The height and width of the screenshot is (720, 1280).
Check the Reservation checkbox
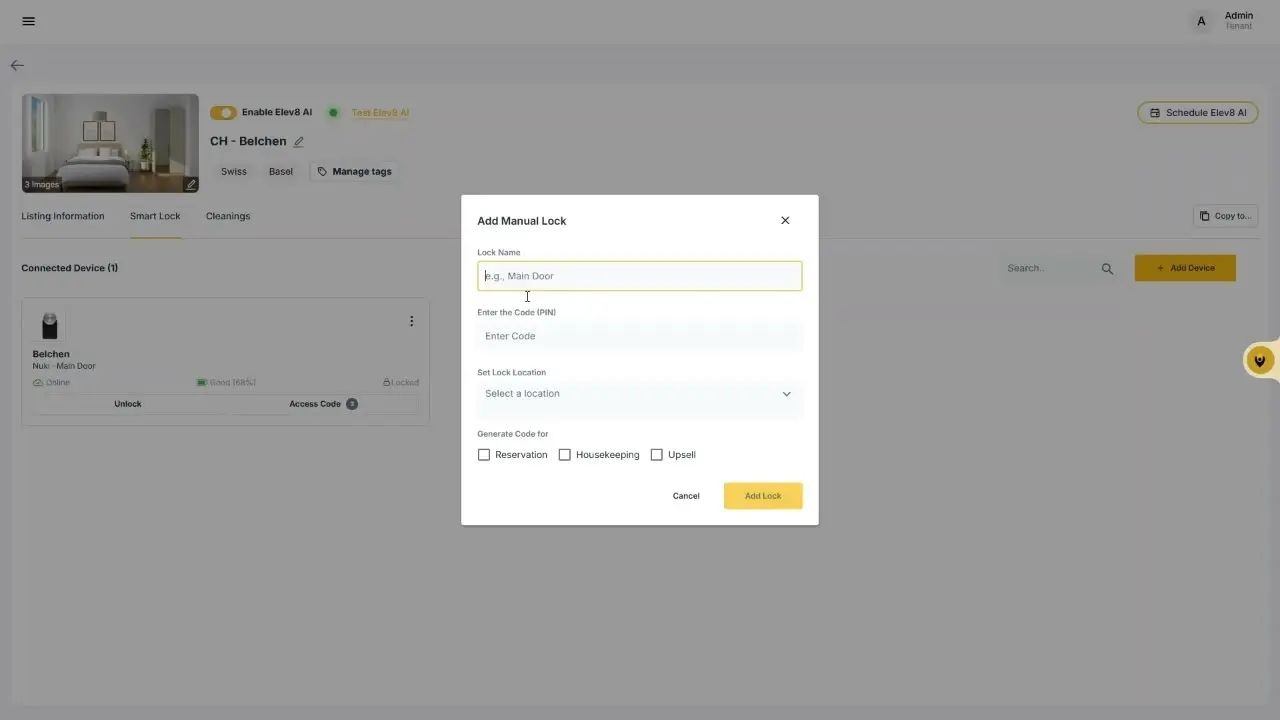[484, 455]
